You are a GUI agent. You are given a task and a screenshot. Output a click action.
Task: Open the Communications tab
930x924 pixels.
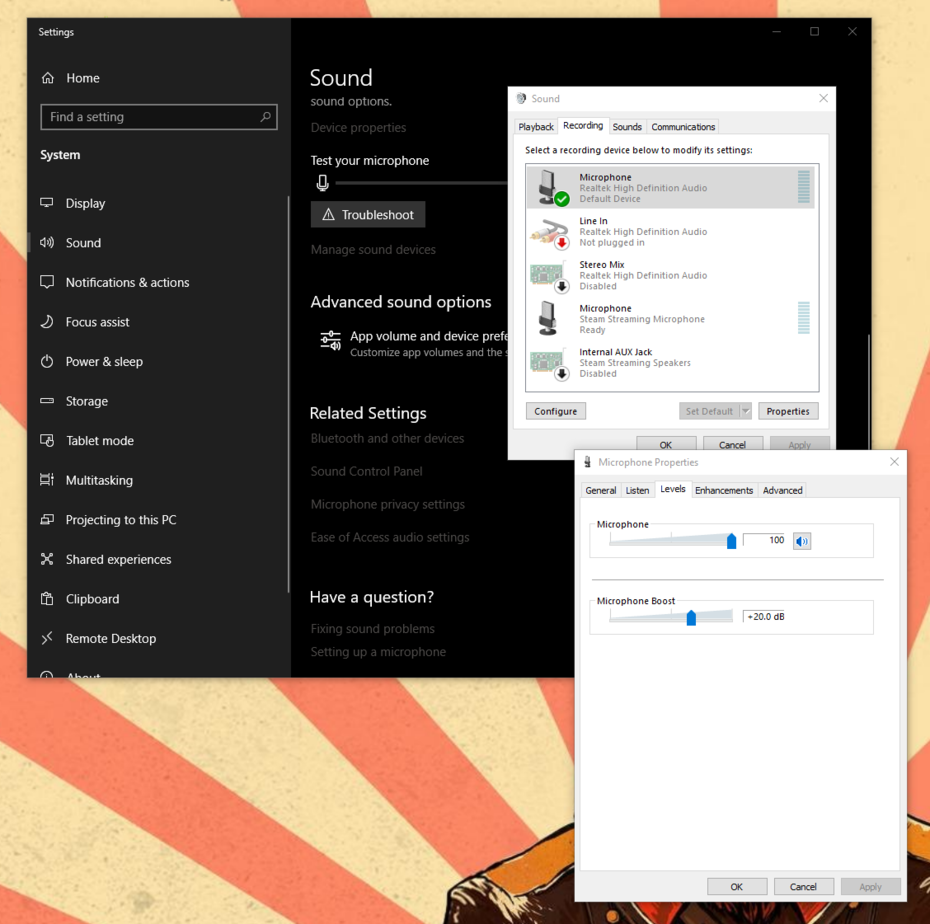(683, 127)
